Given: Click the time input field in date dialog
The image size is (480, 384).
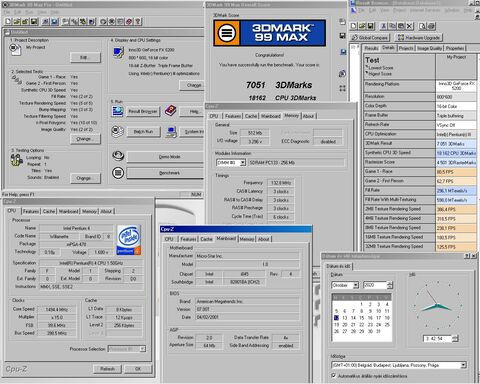Looking at the screenshot, I should tap(437, 339).
